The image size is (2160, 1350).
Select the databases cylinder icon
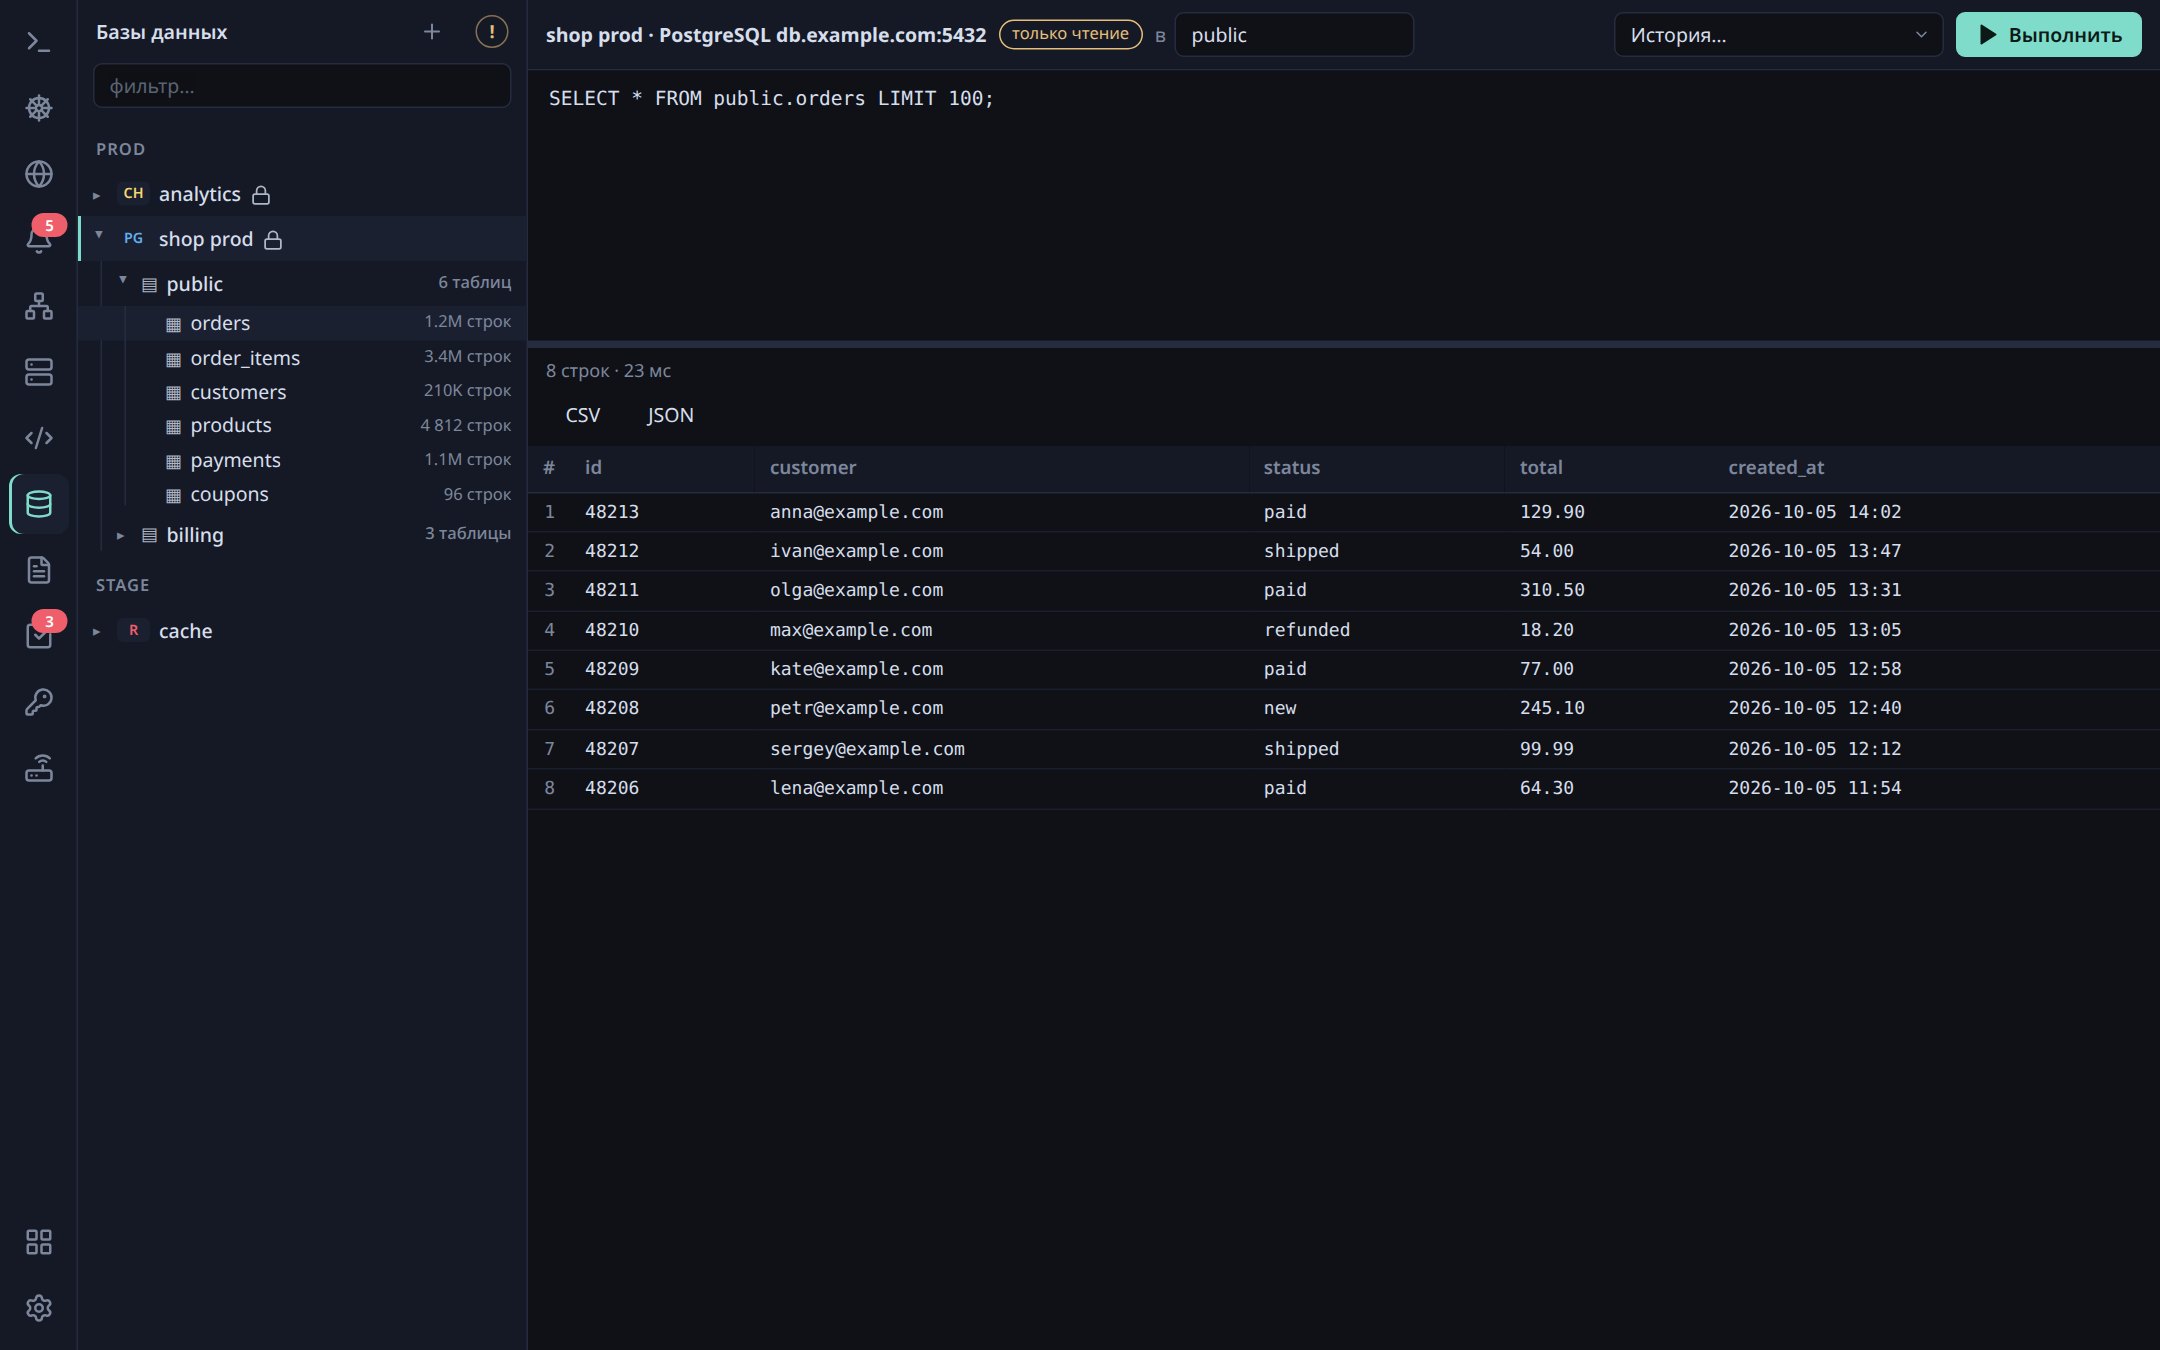click(38, 504)
